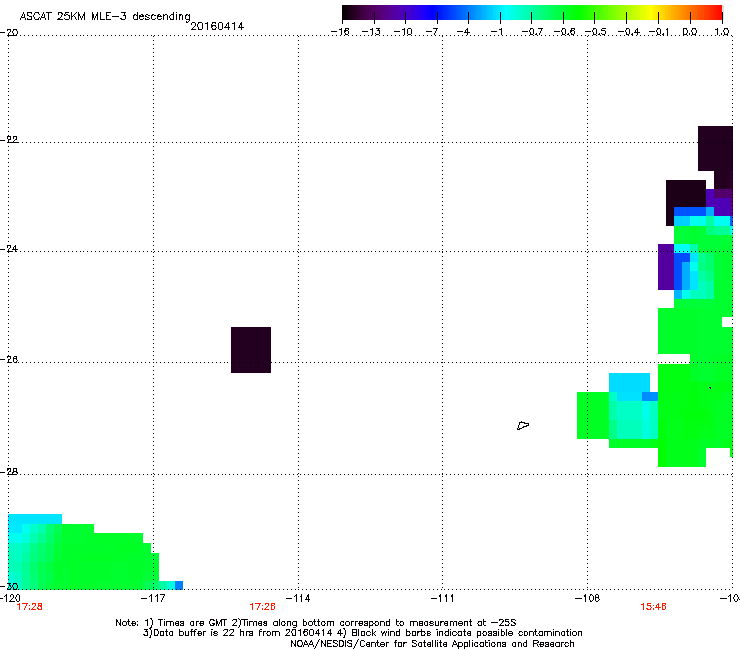Click the -16 color scale label

click(x=340, y=32)
